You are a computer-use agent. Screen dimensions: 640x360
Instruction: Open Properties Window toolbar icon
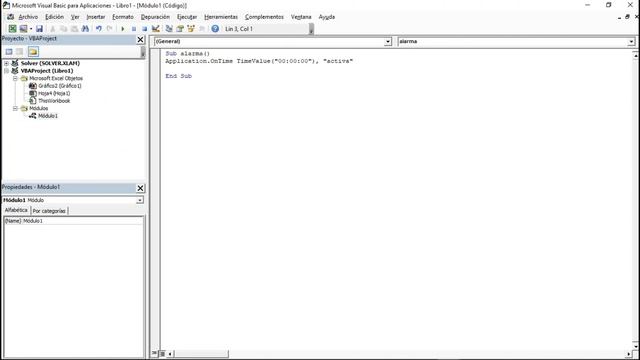[180, 29]
